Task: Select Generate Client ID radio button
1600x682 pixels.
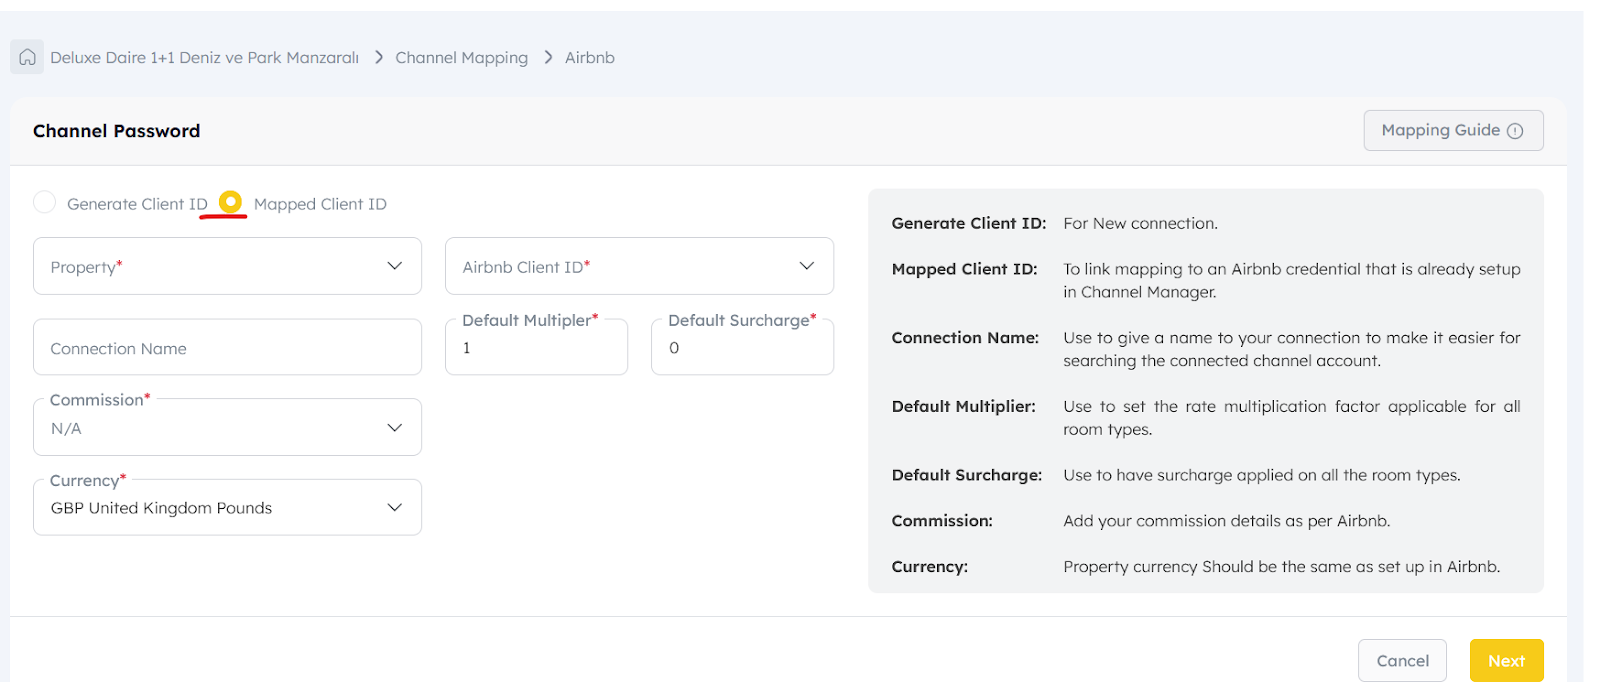Action: (44, 203)
